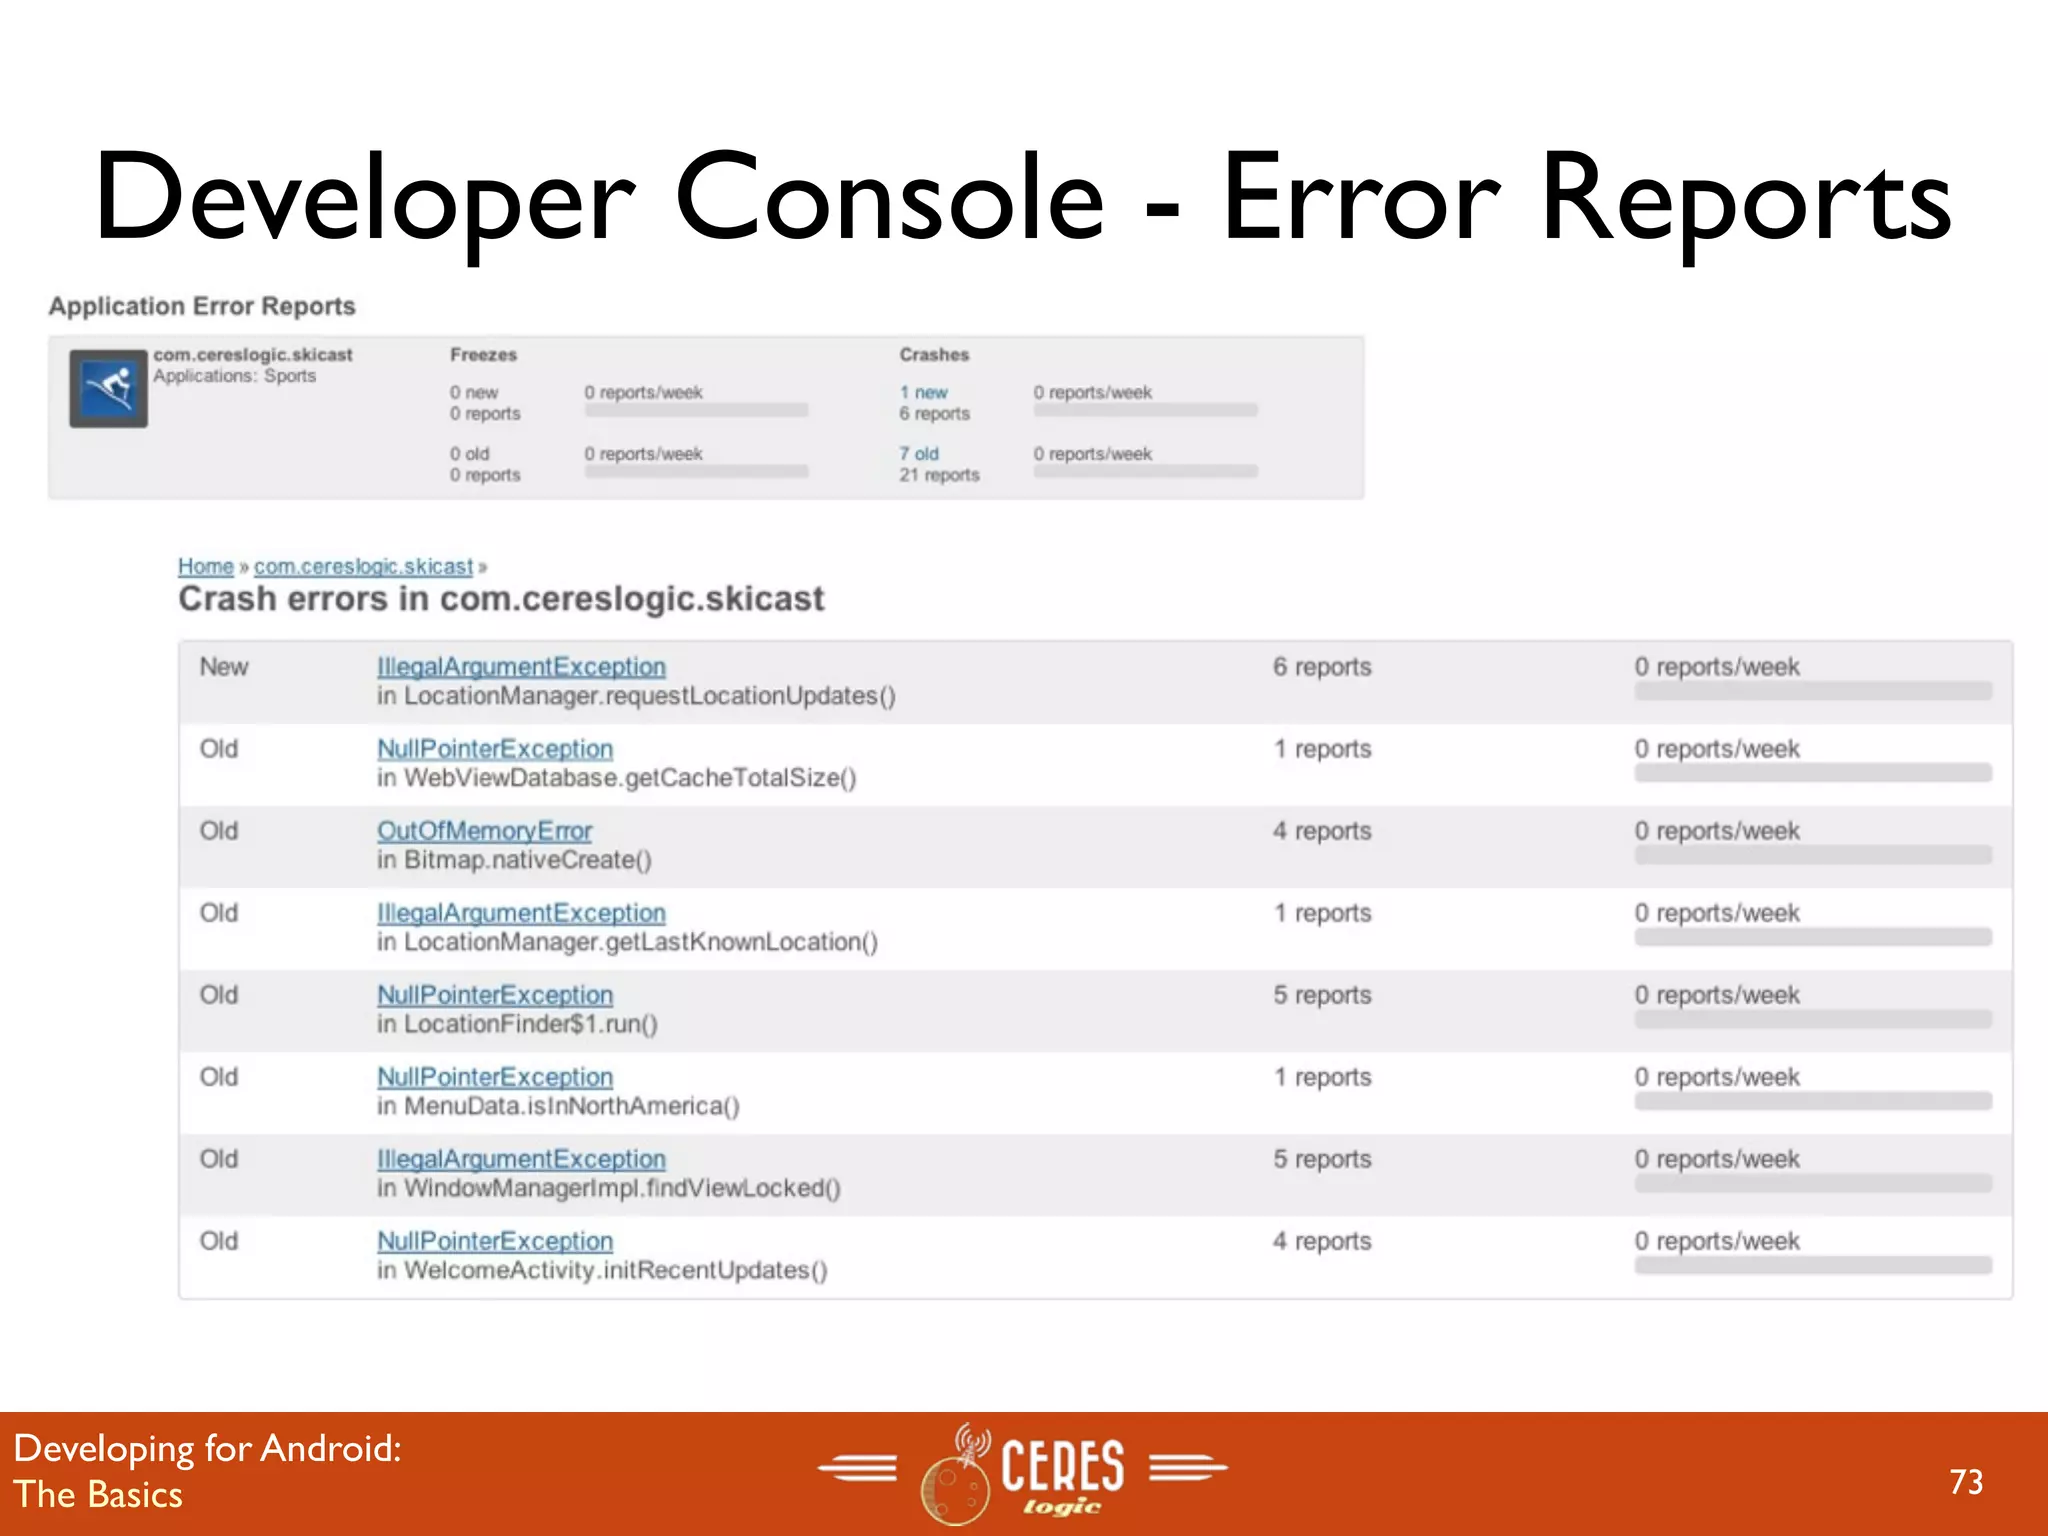
Task: Open the '7 old' crashes link
Action: (918, 454)
